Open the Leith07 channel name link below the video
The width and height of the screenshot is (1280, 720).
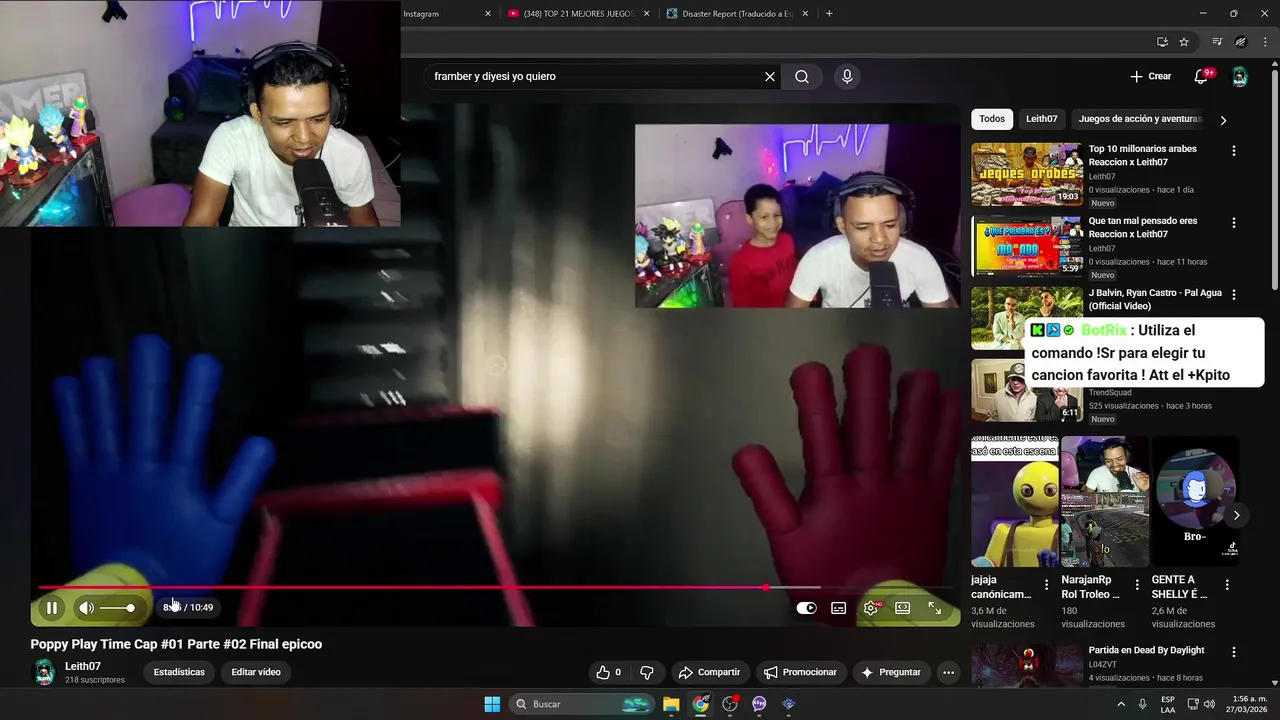click(x=83, y=666)
